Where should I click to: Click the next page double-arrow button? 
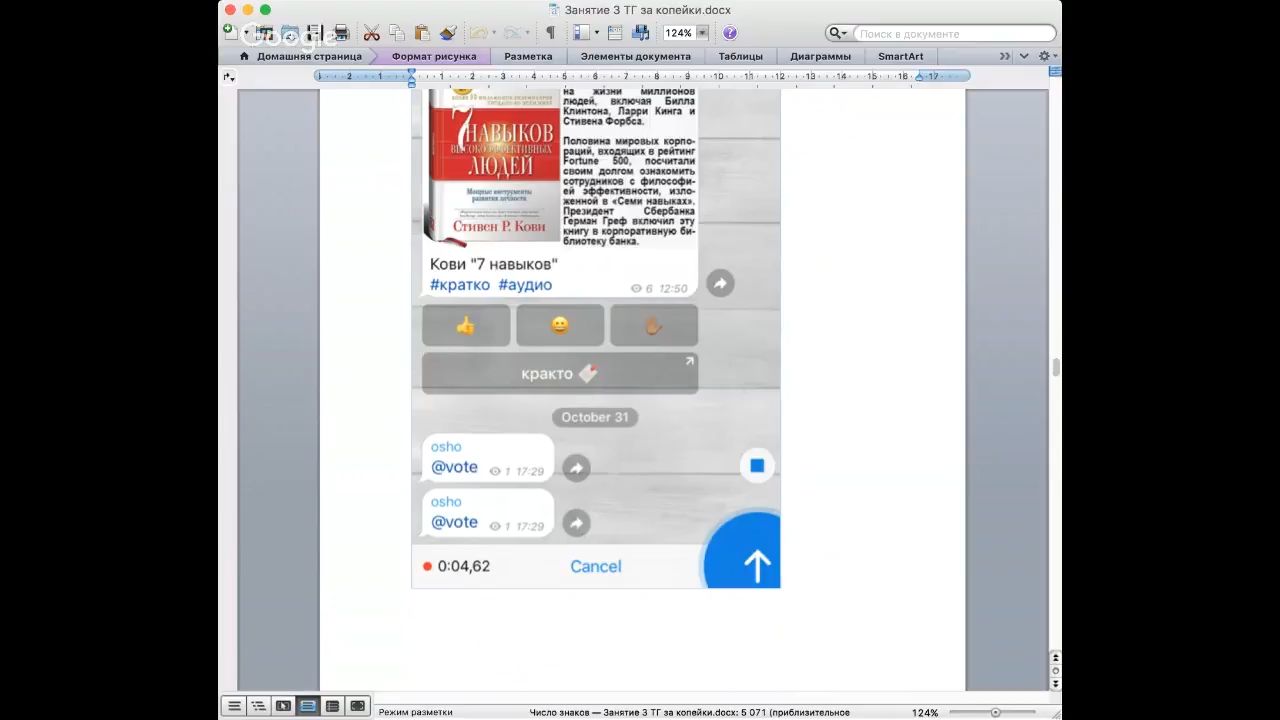coord(1055,684)
